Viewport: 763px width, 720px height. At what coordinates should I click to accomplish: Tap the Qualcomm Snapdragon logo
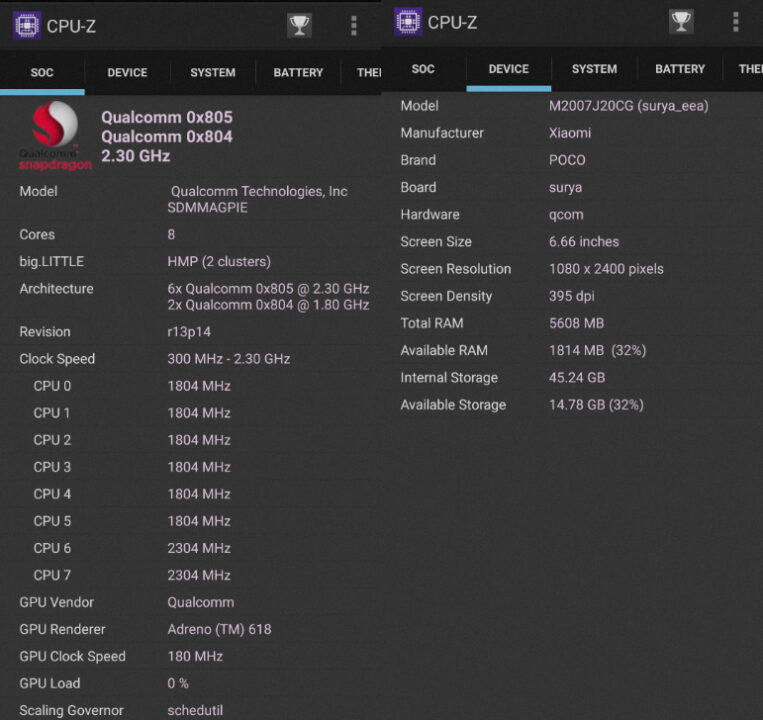pos(55,136)
